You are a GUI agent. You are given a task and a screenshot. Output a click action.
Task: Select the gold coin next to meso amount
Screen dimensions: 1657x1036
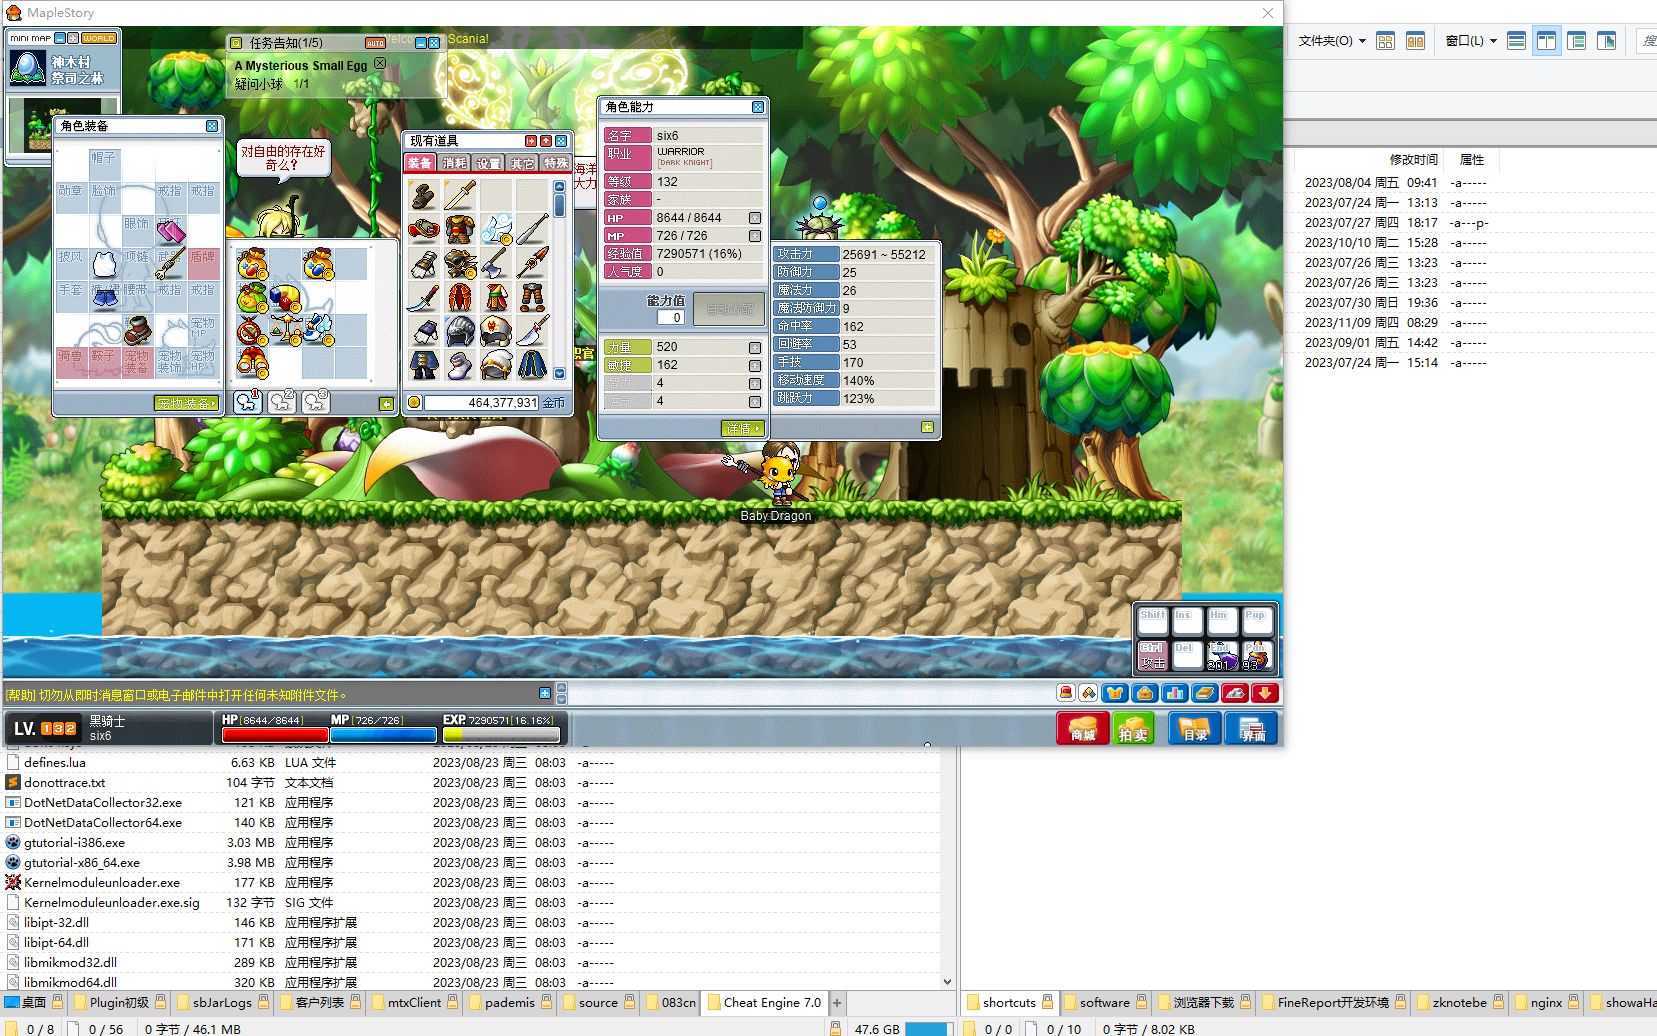pos(414,402)
